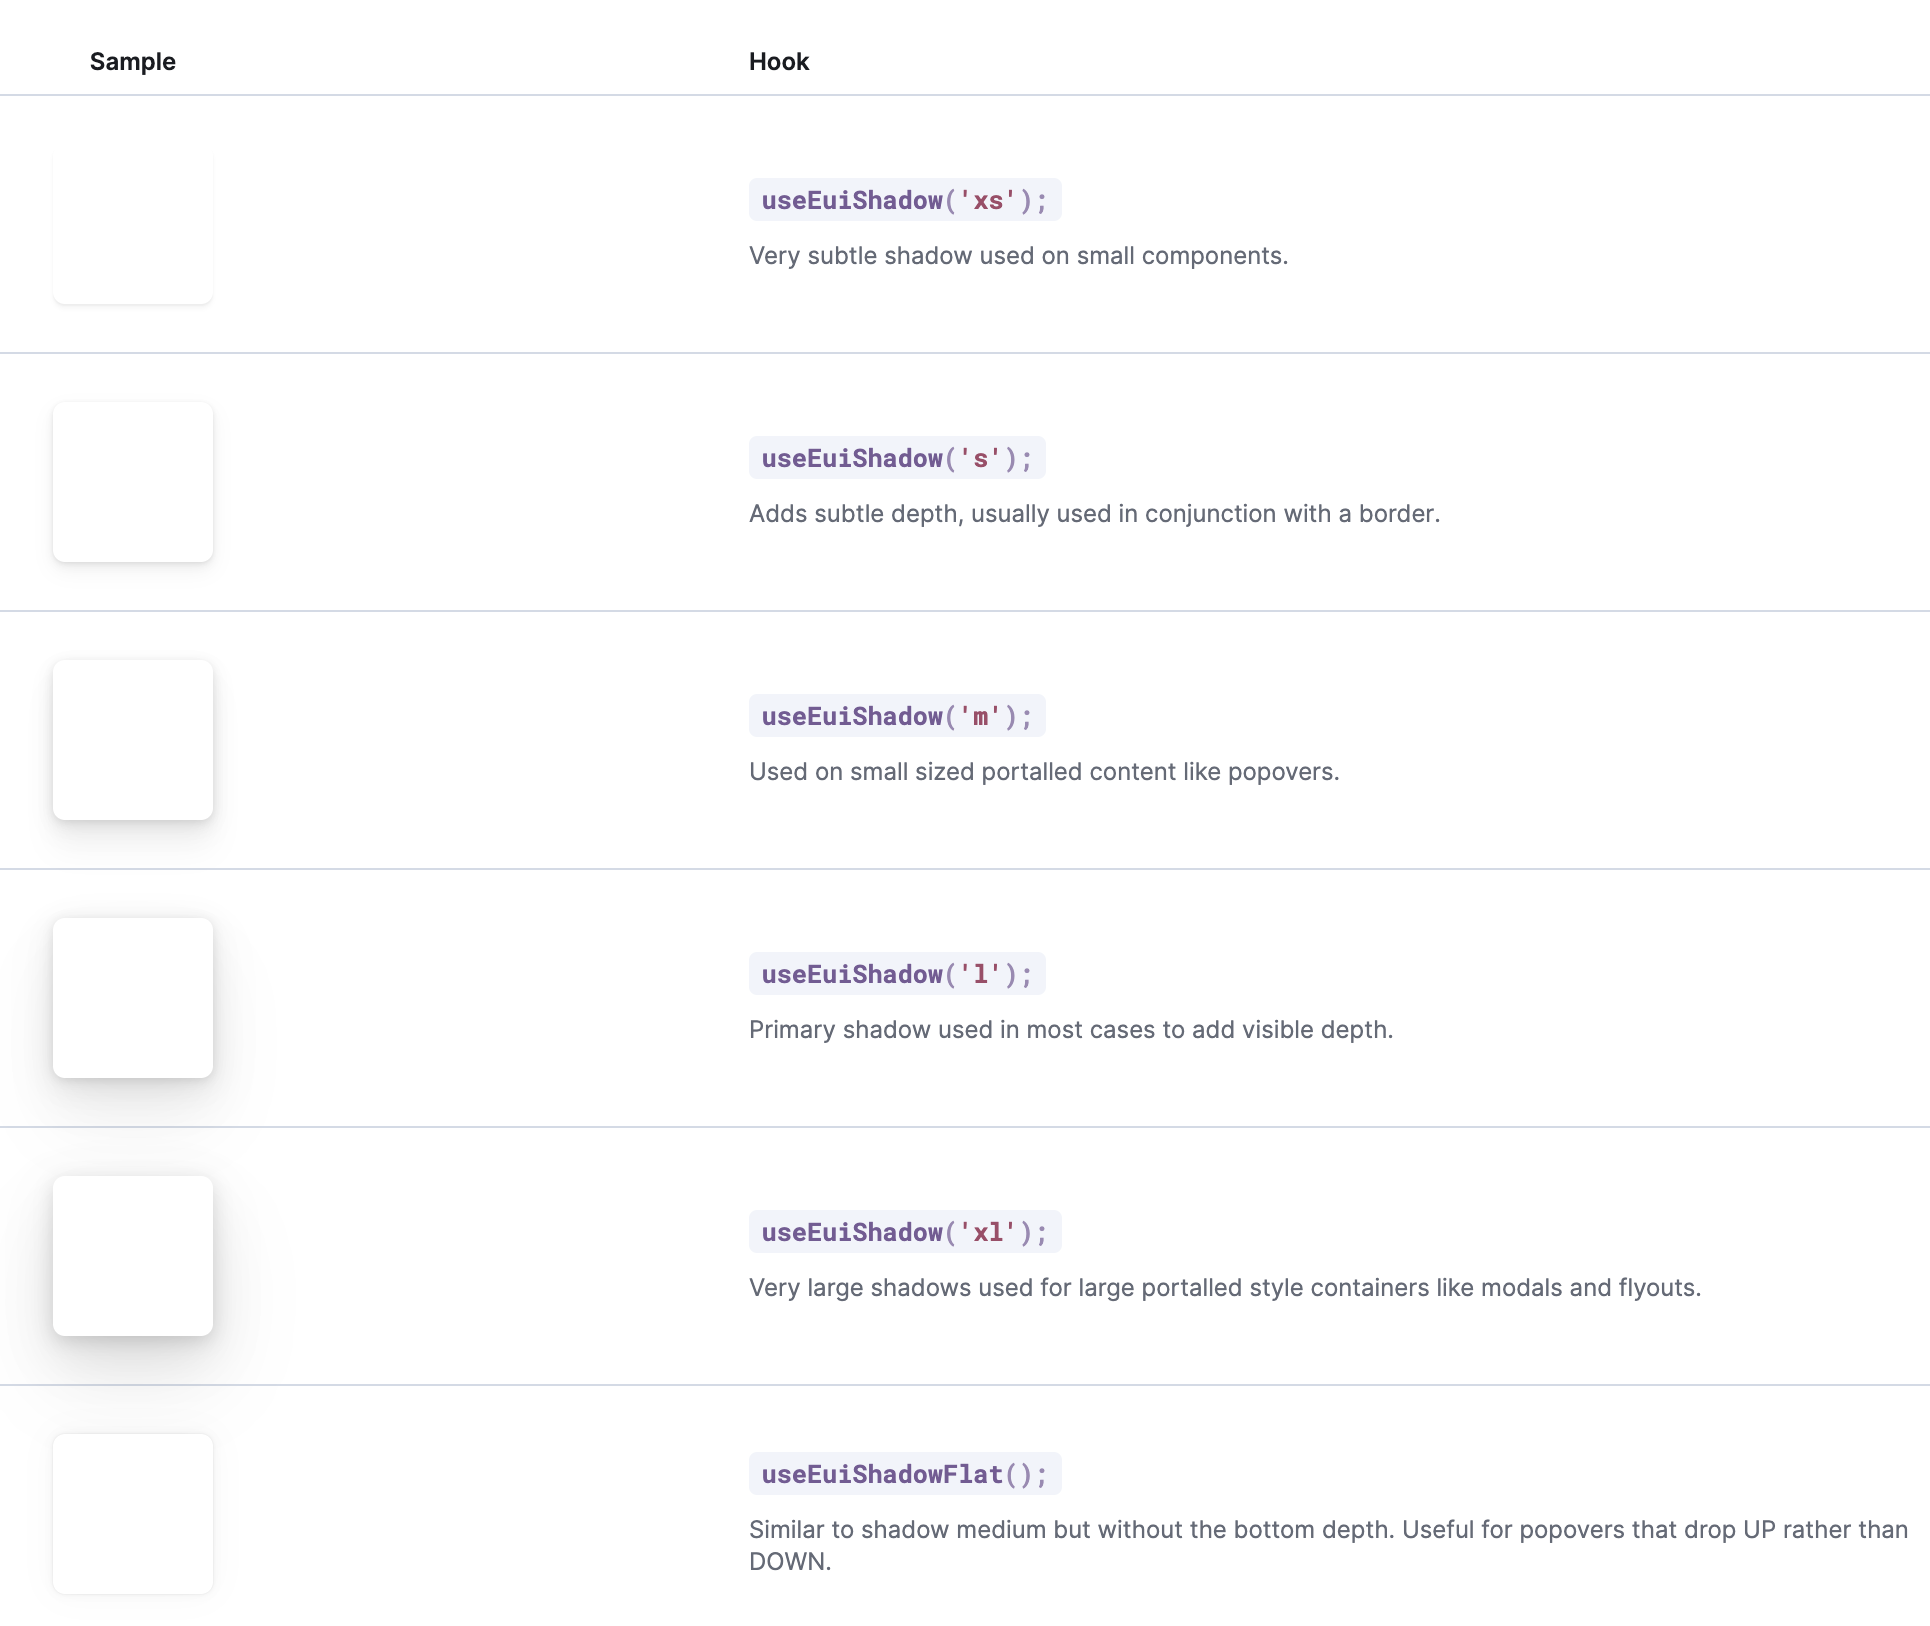Click the modals and flyouts description
The width and height of the screenshot is (1930, 1626).
[1224, 1288]
